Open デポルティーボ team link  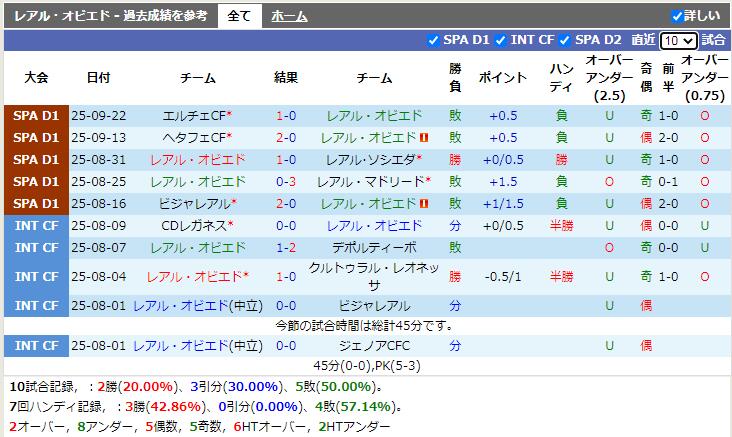[374, 247]
